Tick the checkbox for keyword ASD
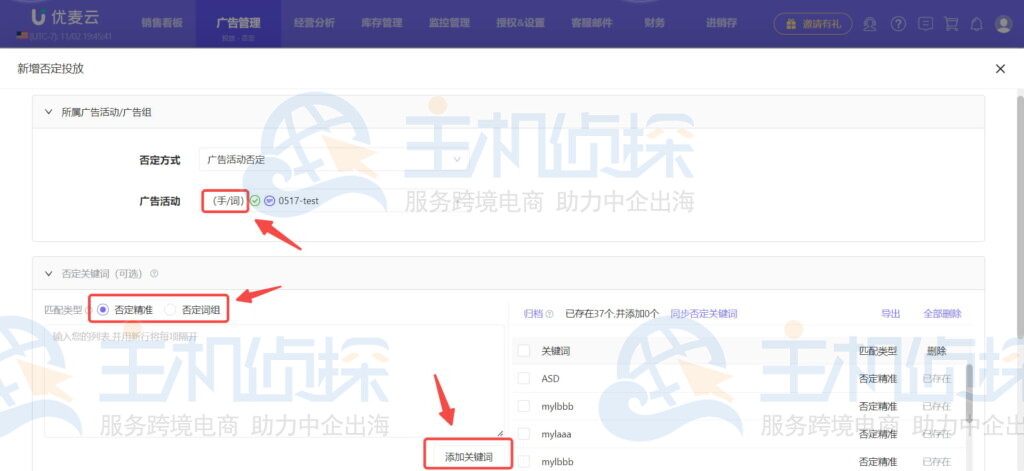This screenshot has width=1024, height=471. tap(523, 379)
